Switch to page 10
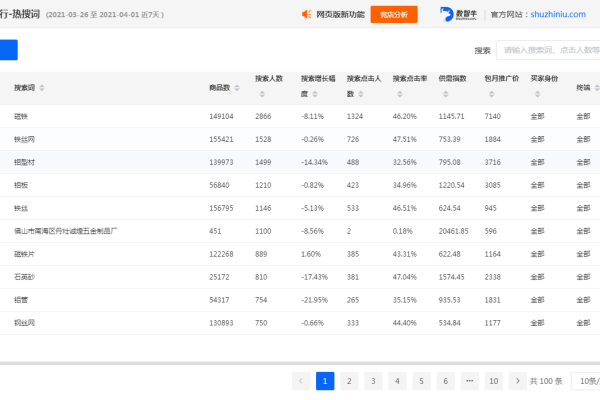The image size is (600, 400). pyautogui.click(x=493, y=381)
